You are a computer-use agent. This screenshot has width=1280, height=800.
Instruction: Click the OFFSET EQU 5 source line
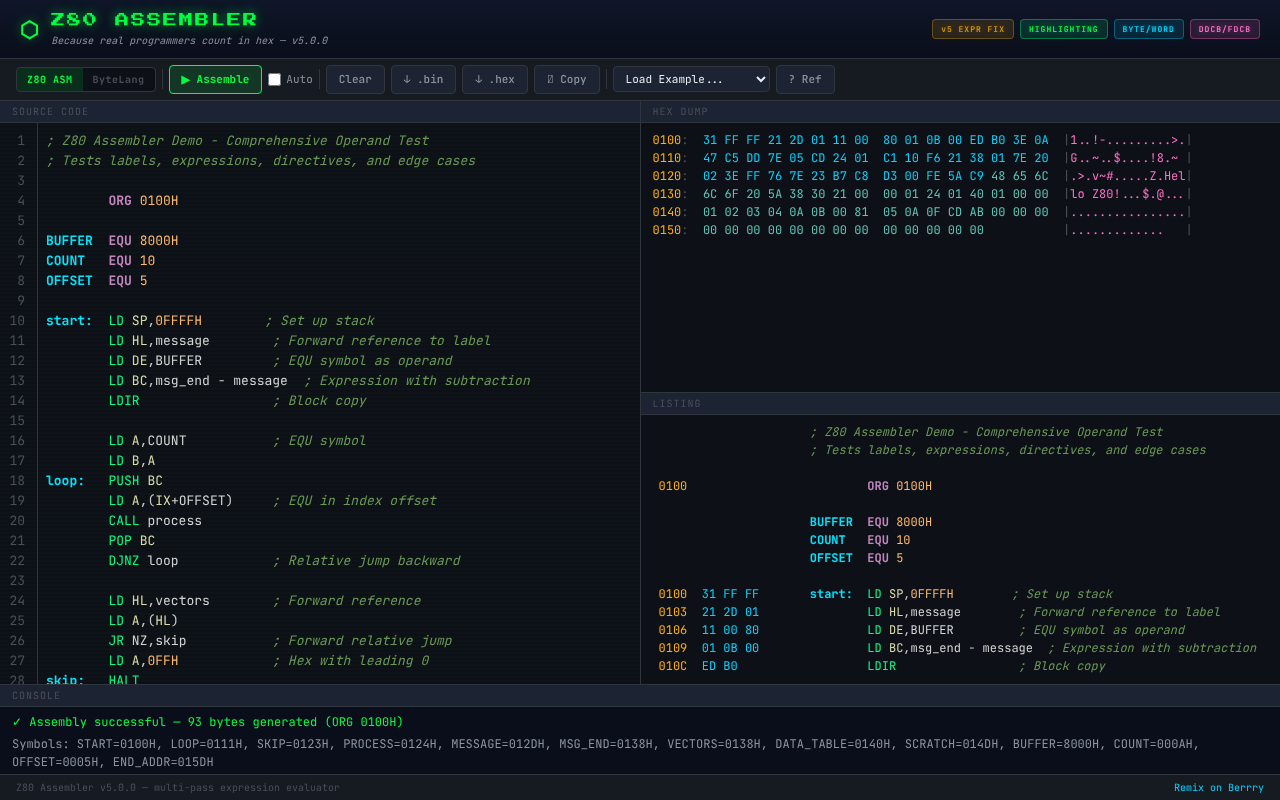(x=96, y=281)
